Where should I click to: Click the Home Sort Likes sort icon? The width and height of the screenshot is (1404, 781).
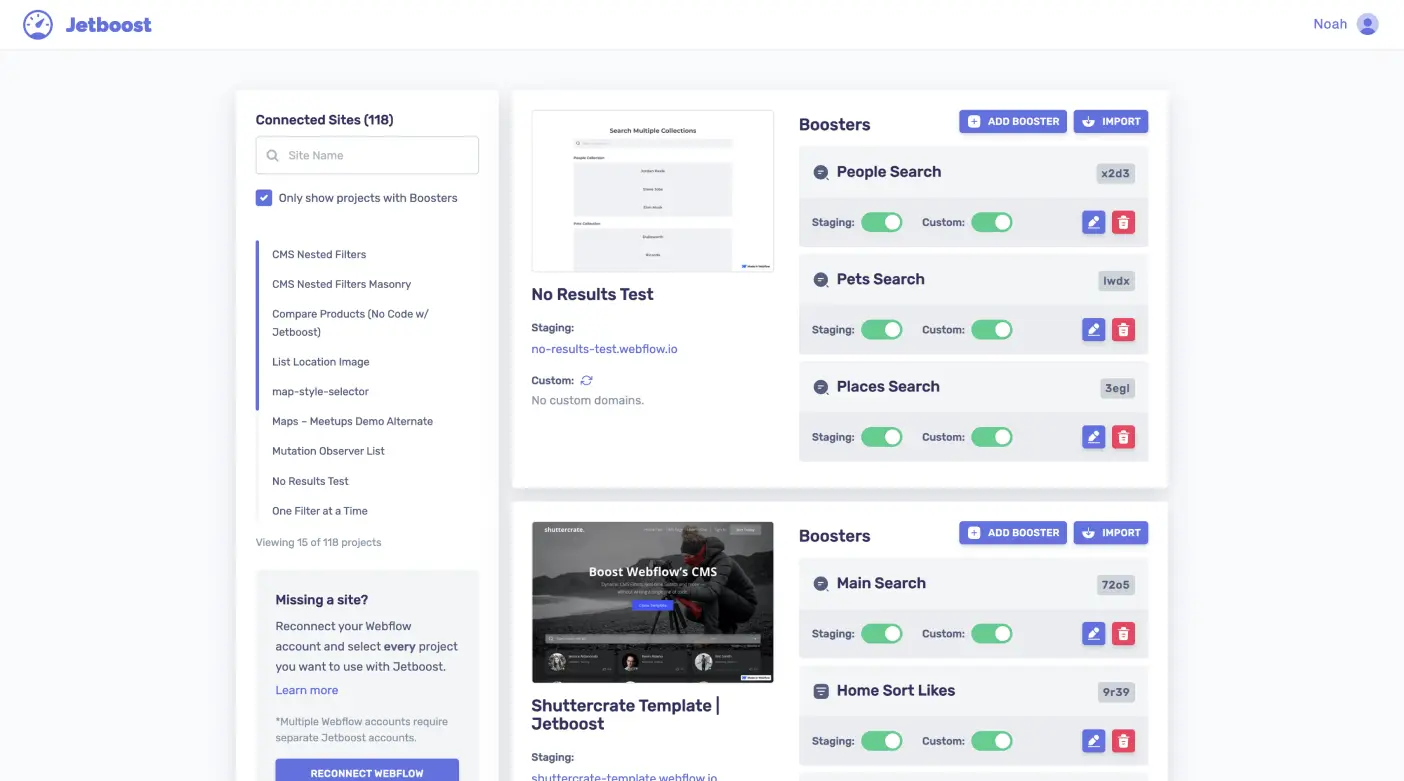821,691
